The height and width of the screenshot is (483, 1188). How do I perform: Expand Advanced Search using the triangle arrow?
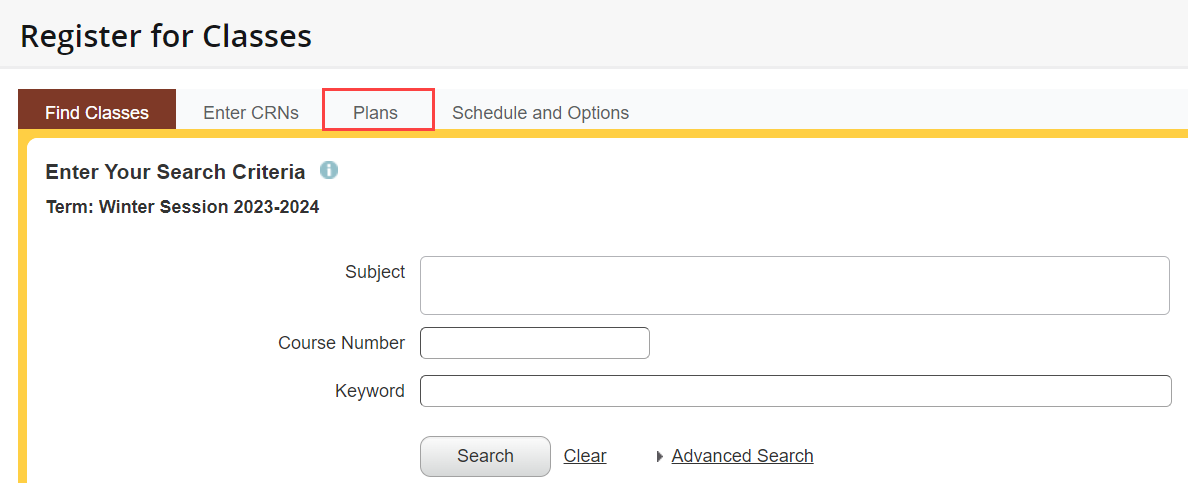659,457
